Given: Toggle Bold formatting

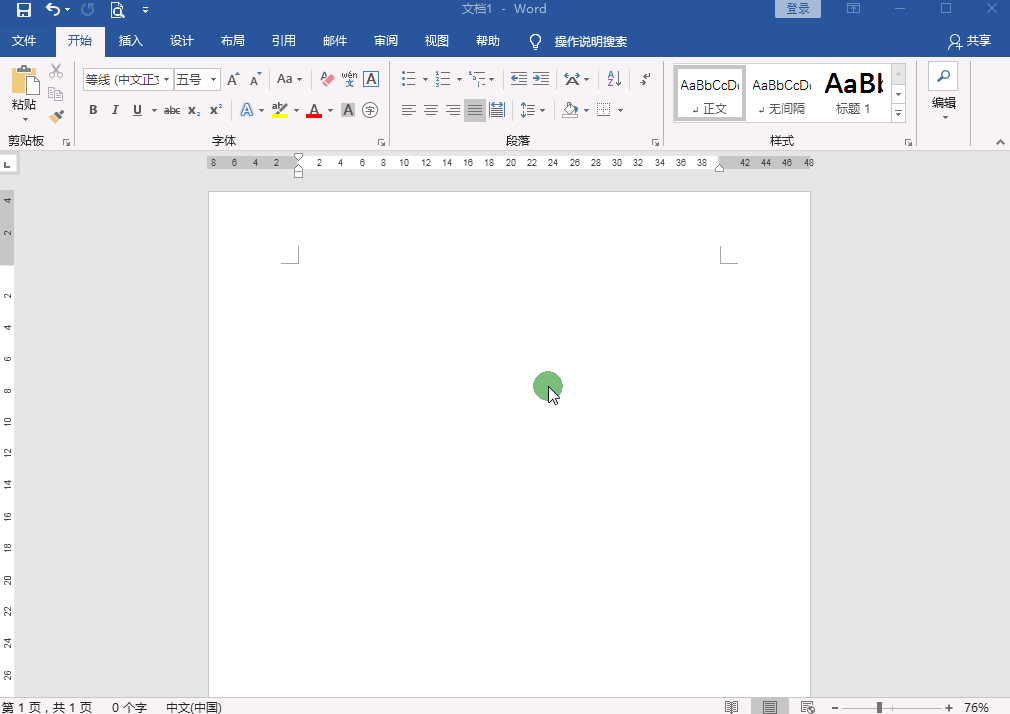Looking at the screenshot, I should 93,110.
